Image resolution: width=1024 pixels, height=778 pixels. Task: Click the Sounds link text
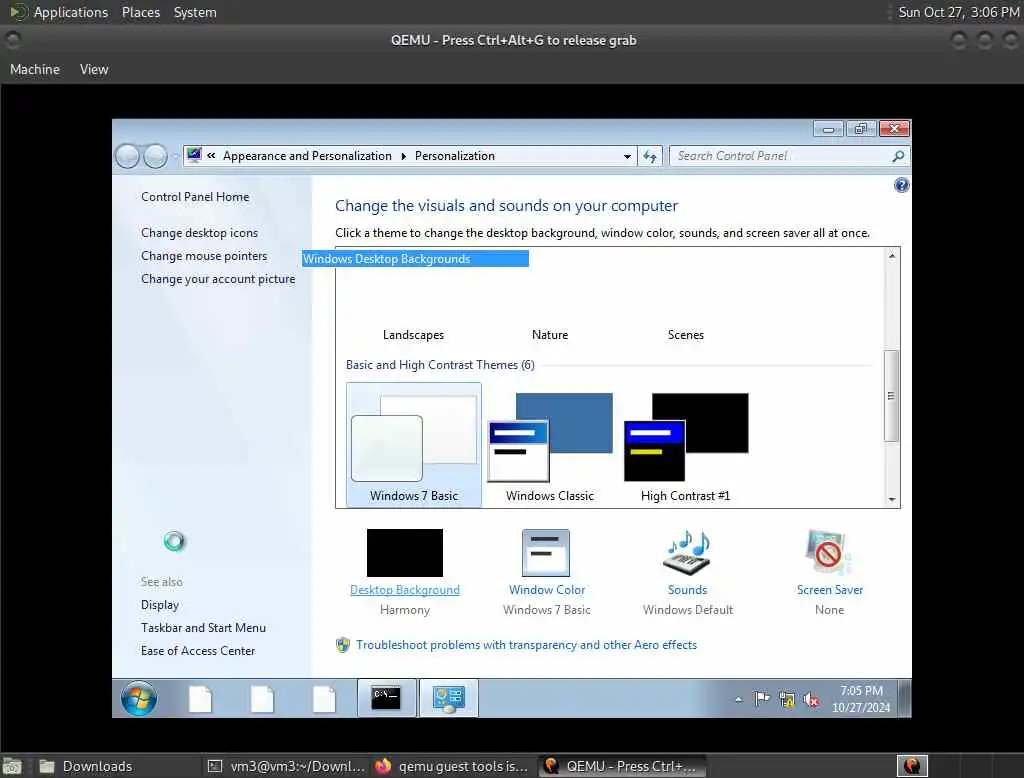pos(687,590)
